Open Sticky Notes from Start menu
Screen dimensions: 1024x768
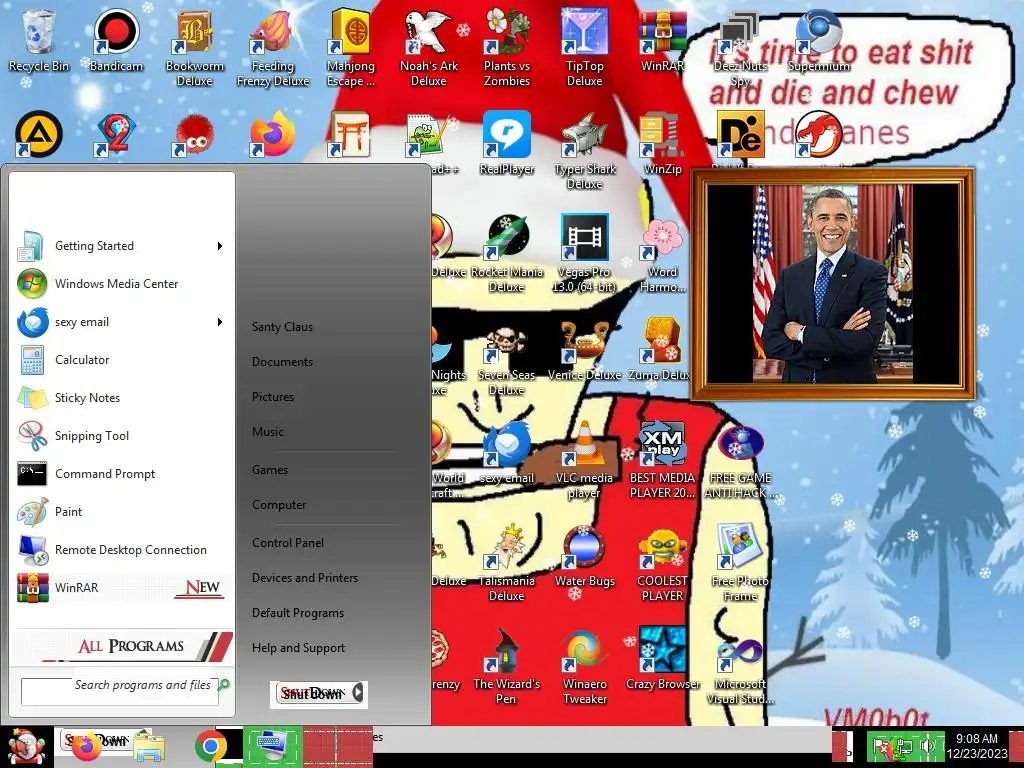click(121, 398)
